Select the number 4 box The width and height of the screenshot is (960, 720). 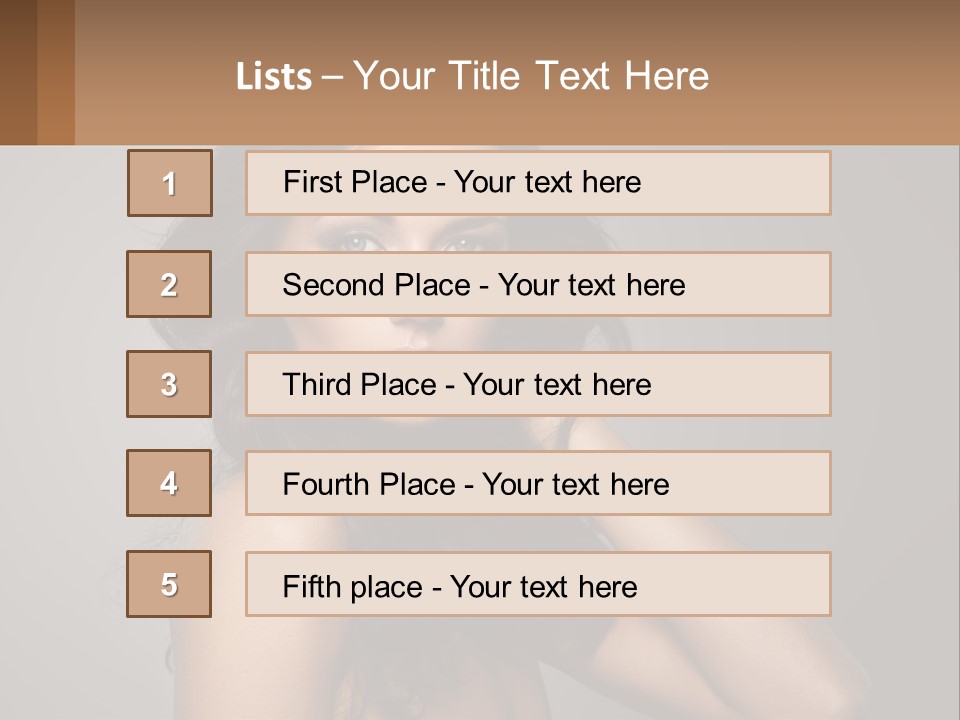169,483
